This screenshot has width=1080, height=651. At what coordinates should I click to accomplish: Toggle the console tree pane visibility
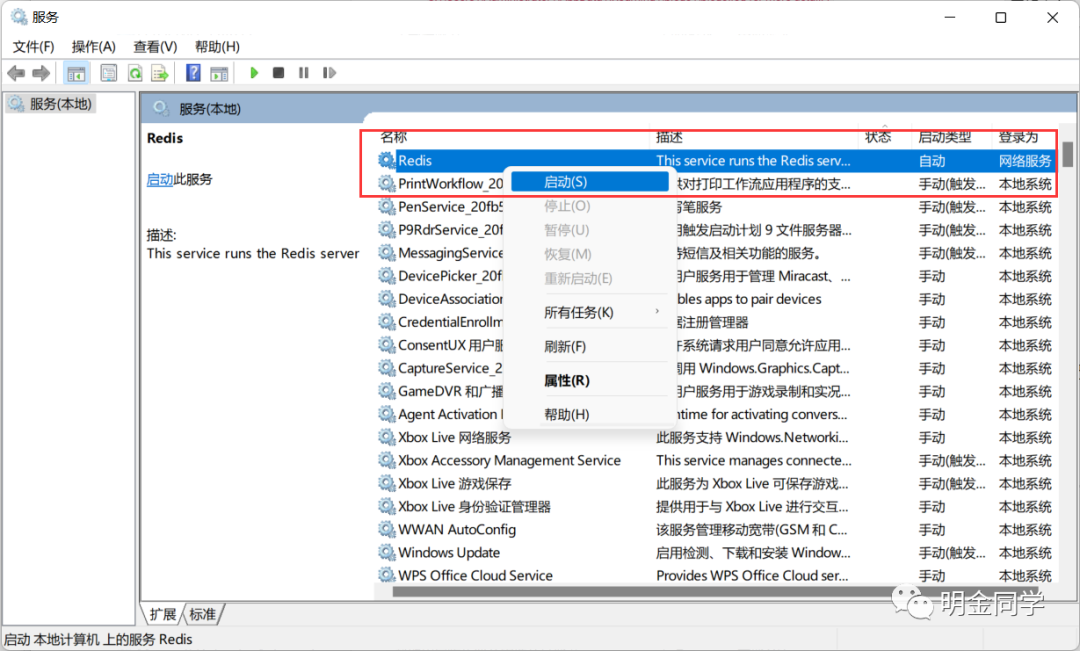75,72
